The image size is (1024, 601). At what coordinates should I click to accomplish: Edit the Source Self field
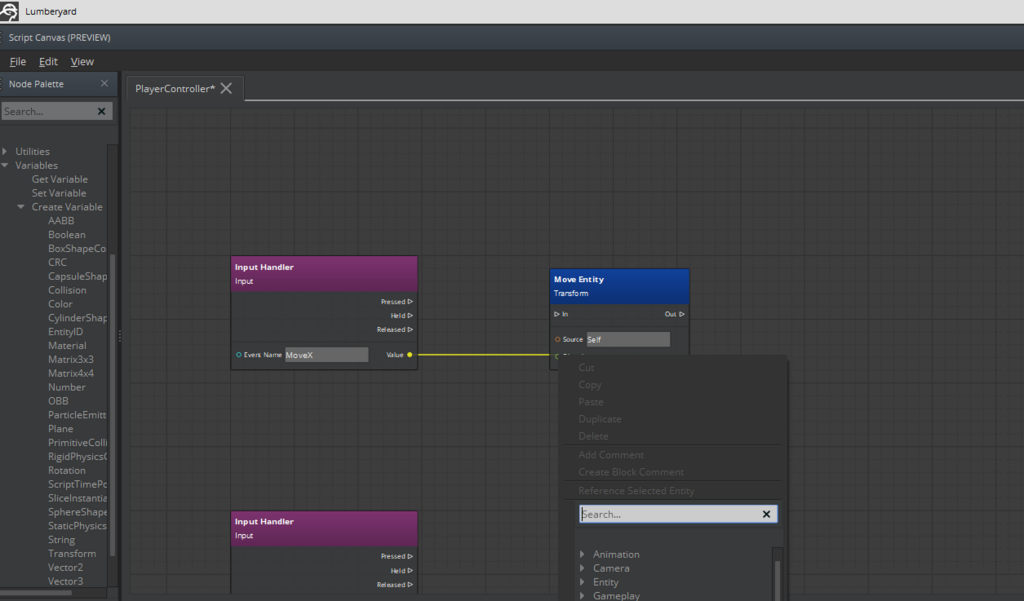(628, 339)
